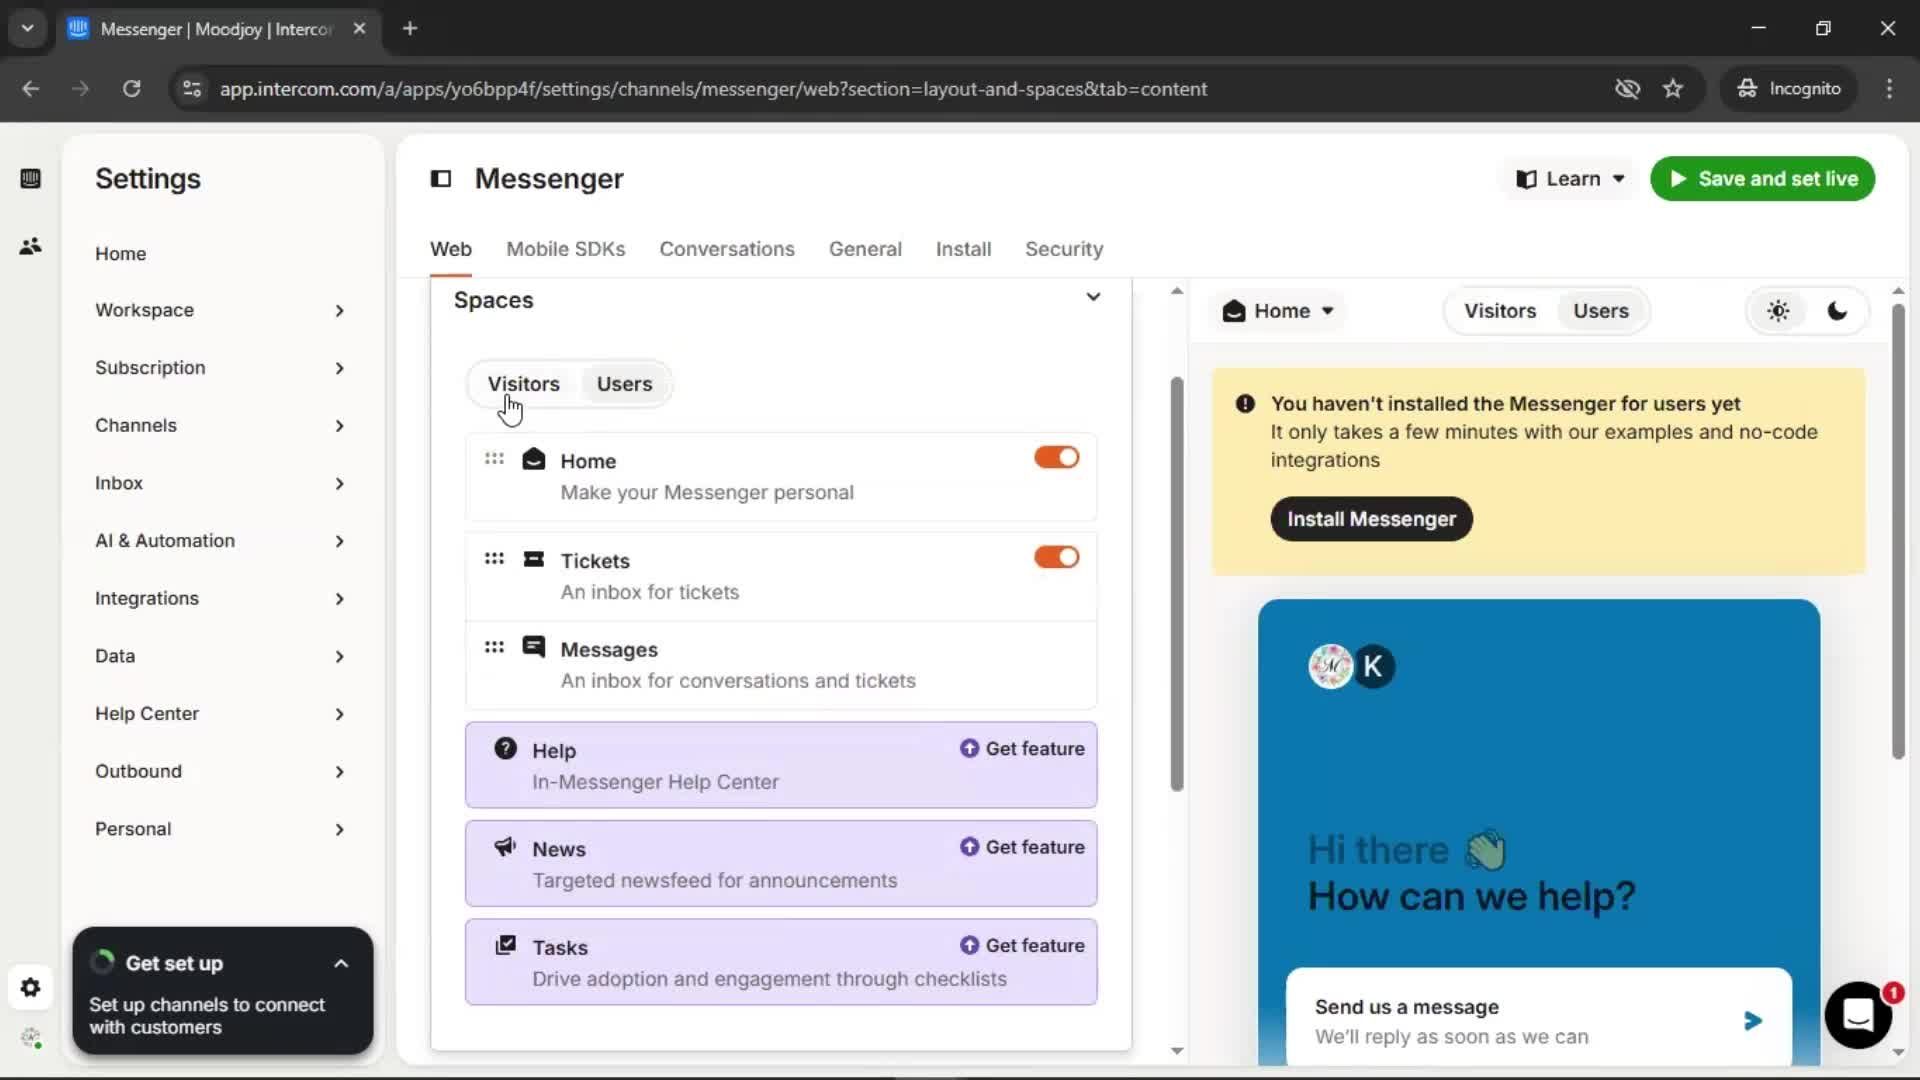Screen dimensions: 1920x1080
Task: Switch preview to dark mode moon icon
Action: (1837, 311)
